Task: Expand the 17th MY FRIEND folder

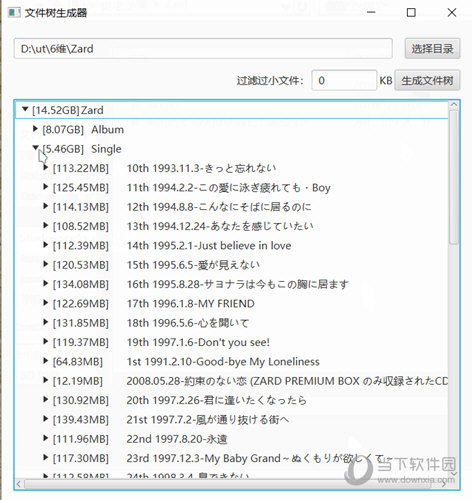Action: coord(46,303)
